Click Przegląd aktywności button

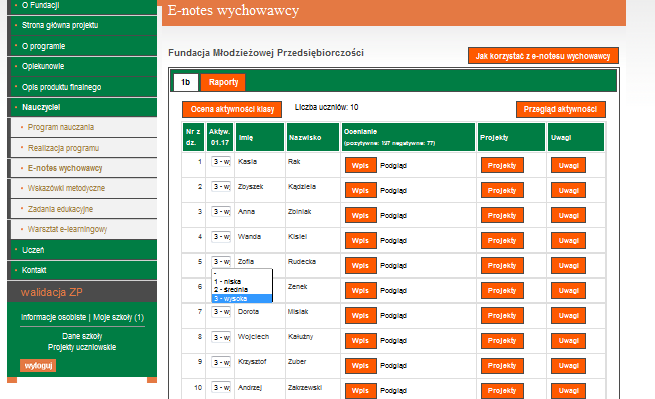coord(561,109)
